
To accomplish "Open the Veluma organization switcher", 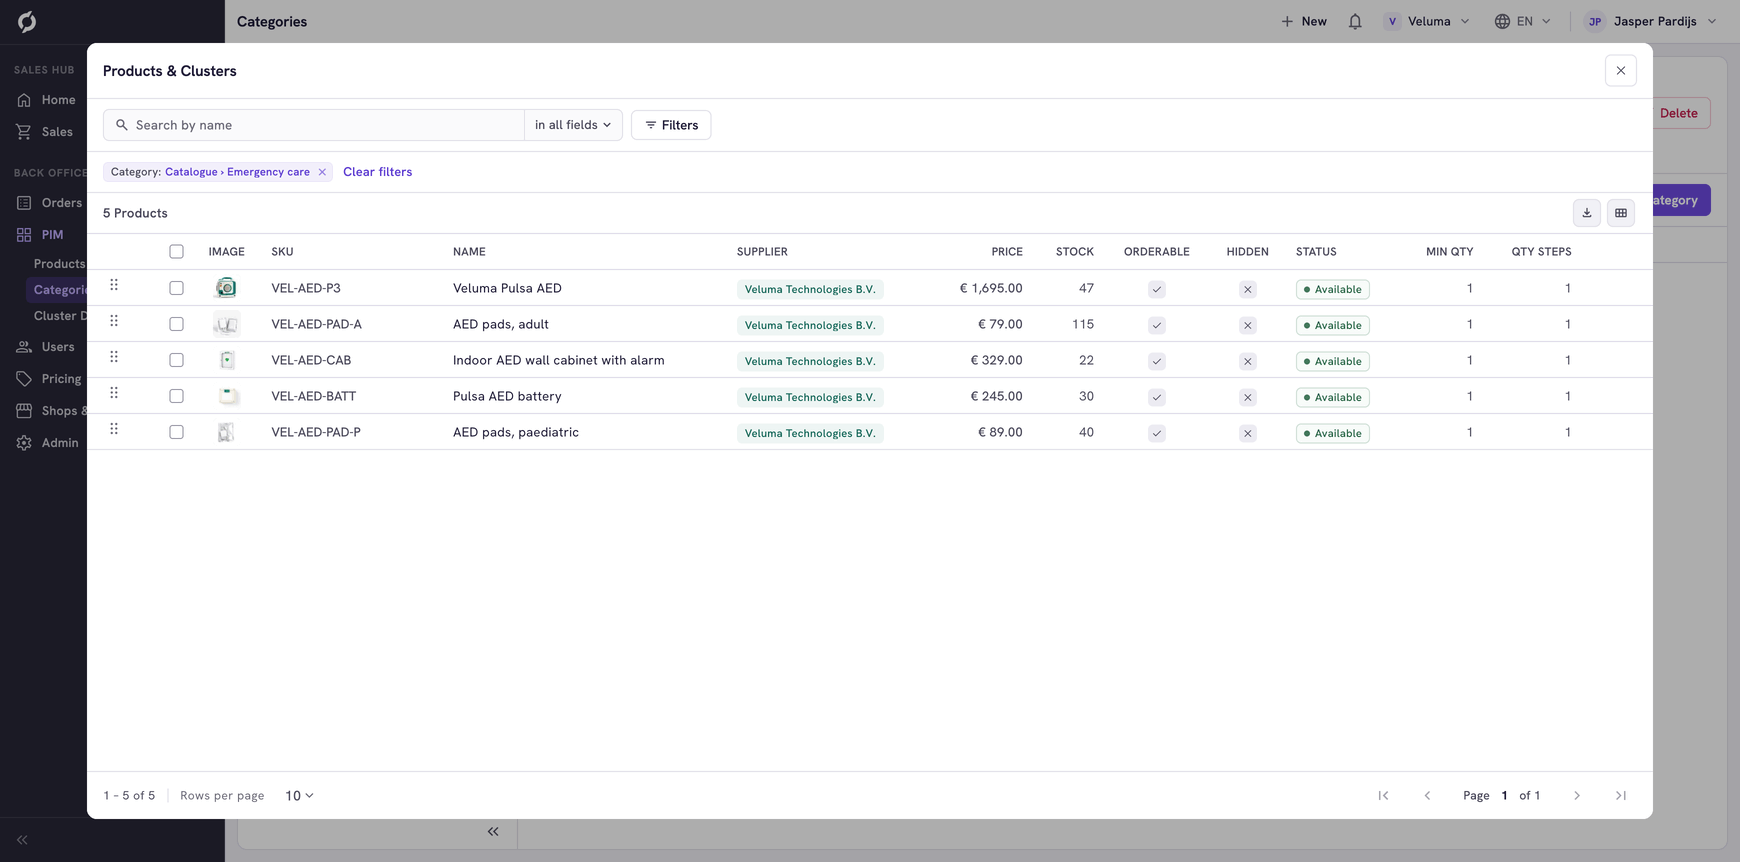I will [x=1427, y=21].
